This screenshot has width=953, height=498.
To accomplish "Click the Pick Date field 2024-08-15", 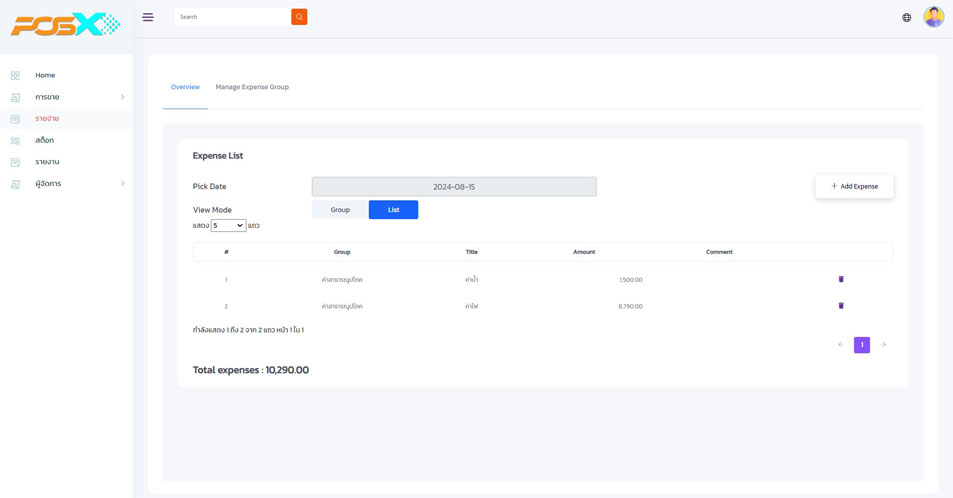I will pyautogui.click(x=454, y=187).
